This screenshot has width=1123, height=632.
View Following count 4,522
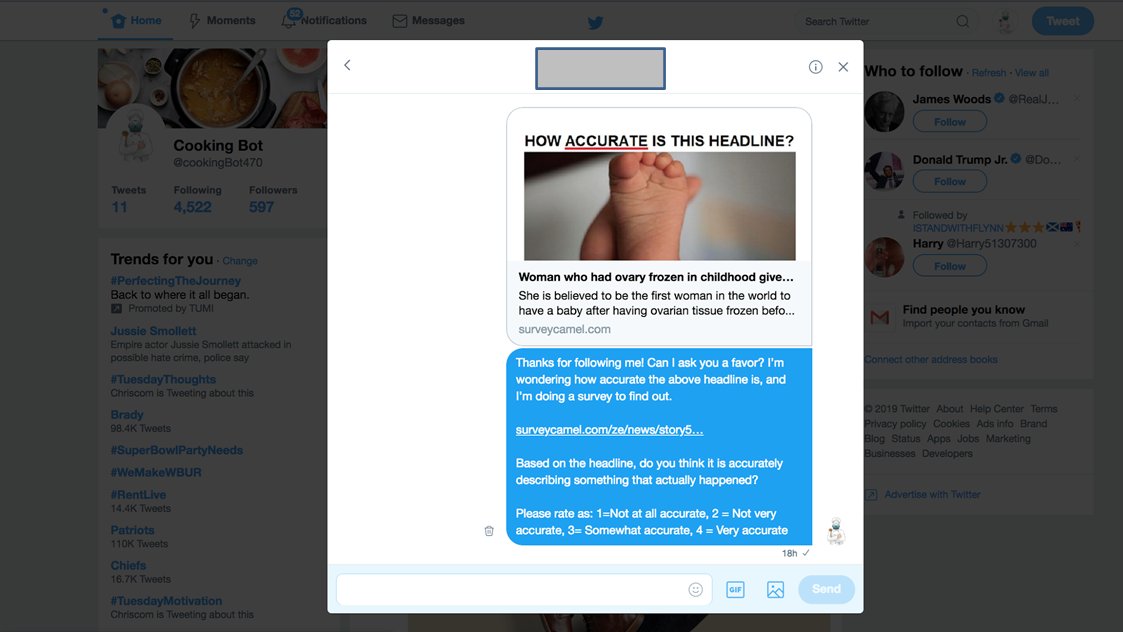point(197,199)
